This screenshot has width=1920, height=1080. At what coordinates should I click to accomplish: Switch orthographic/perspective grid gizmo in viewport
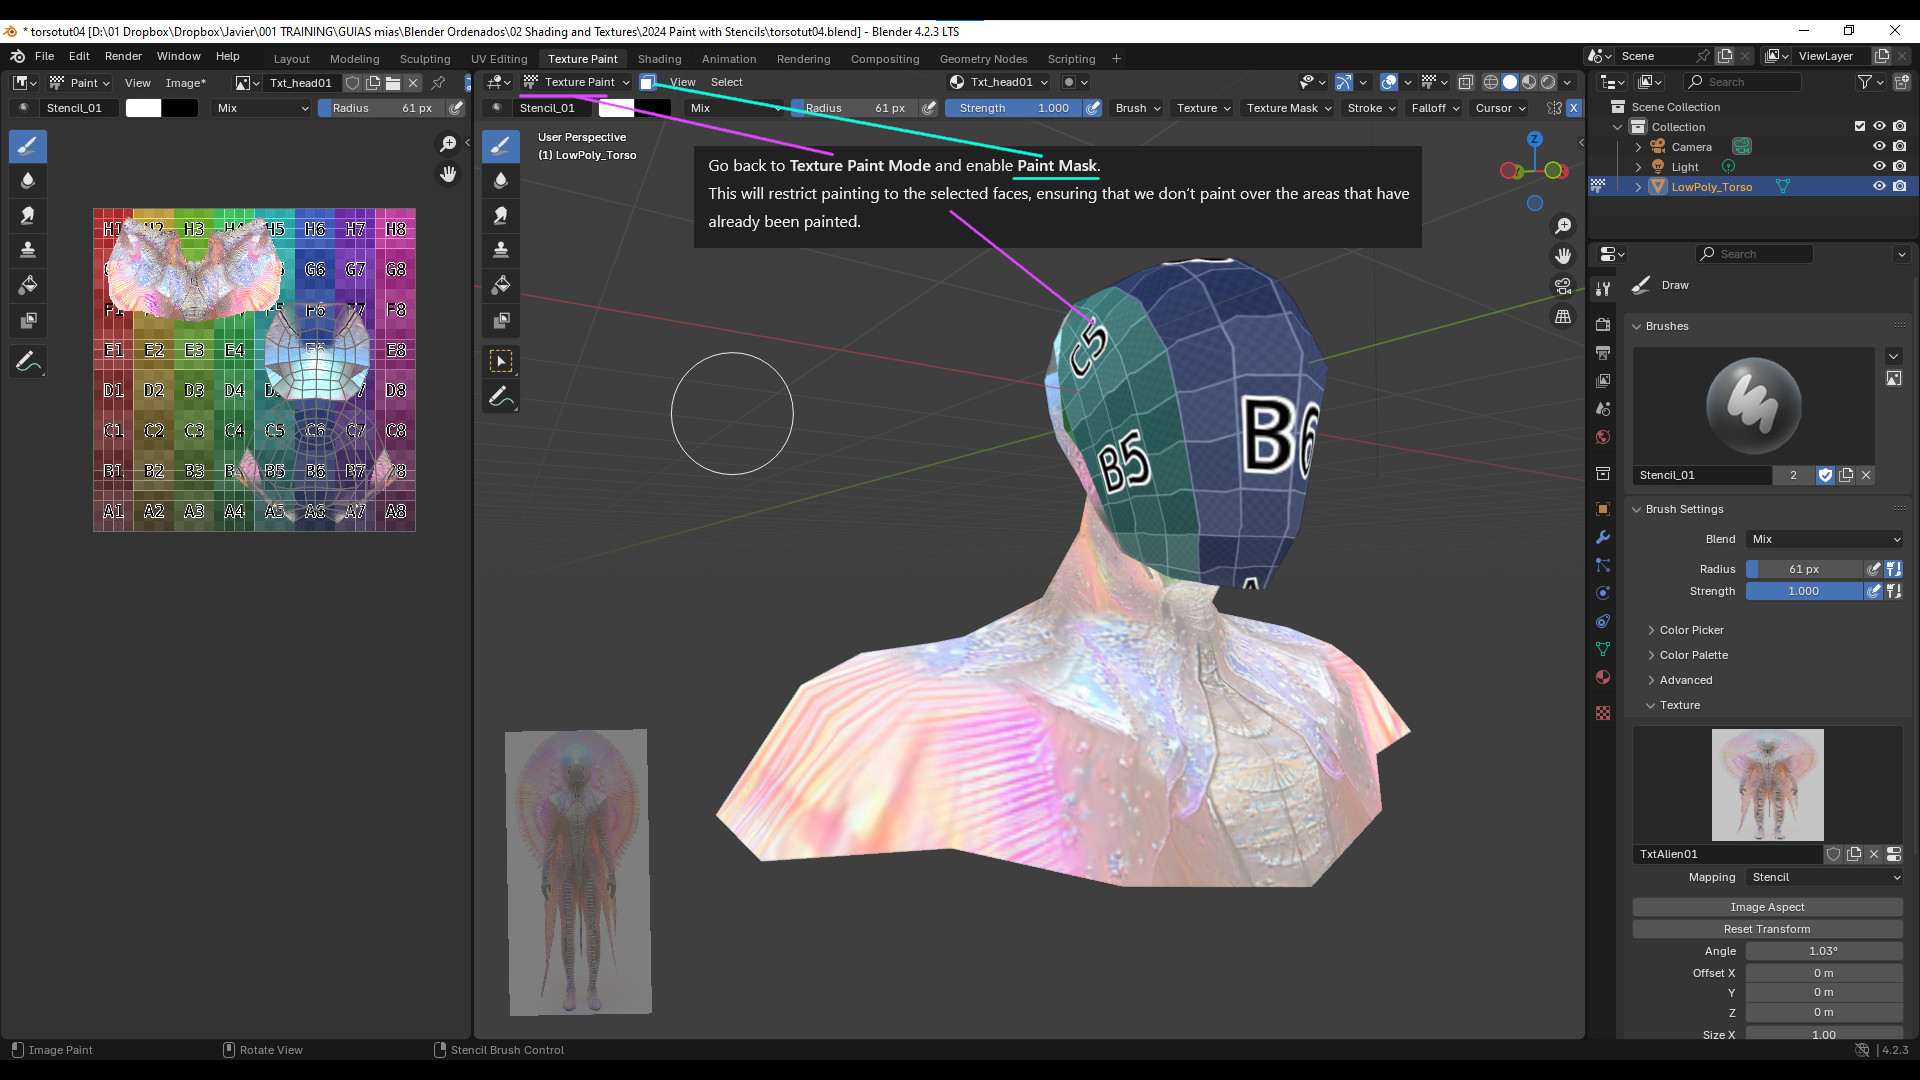point(1563,316)
